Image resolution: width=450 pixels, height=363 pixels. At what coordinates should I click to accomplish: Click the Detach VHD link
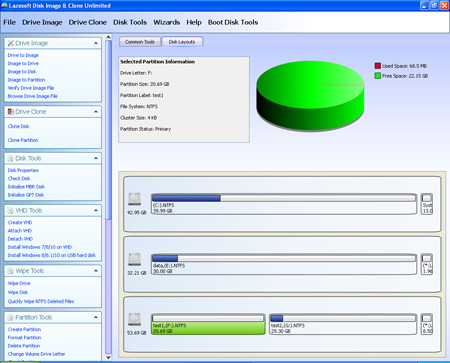pos(20,239)
